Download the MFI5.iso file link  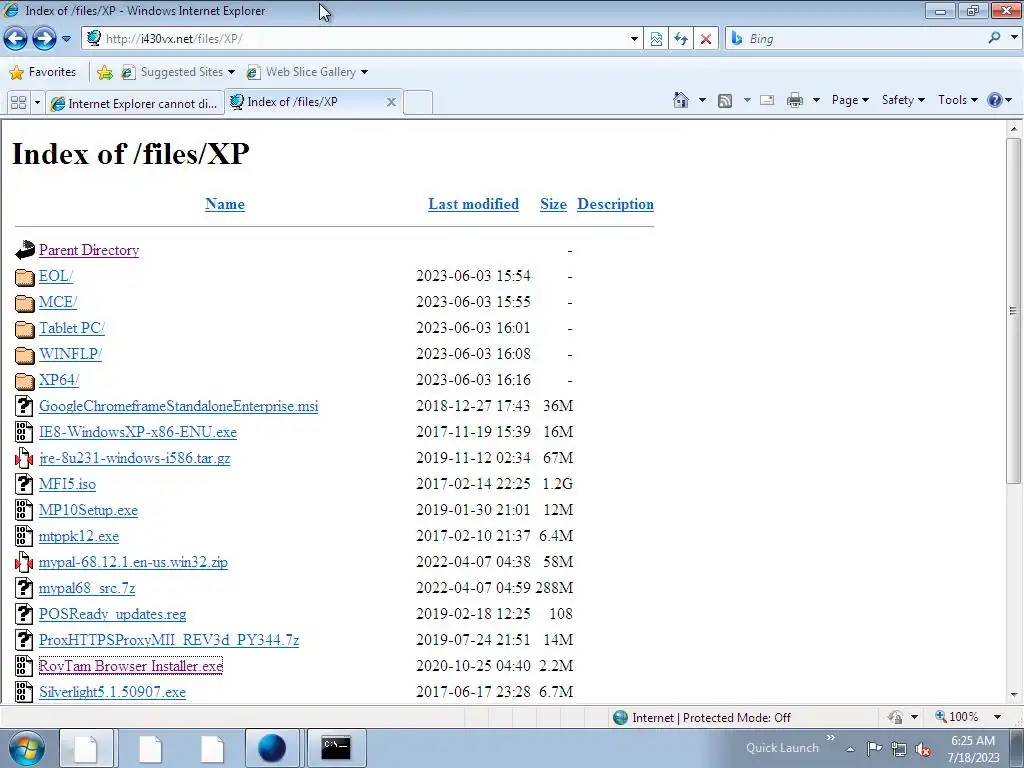coord(67,484)
